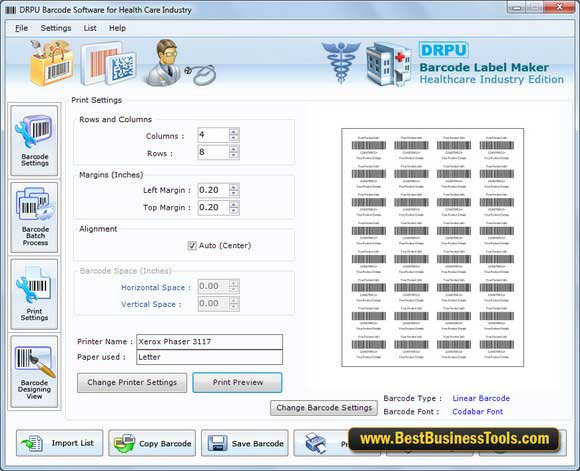The width and height of the screenshot is (580, 471).
Task: Increase the Columns value with up arrow
Action: point(234,131)
